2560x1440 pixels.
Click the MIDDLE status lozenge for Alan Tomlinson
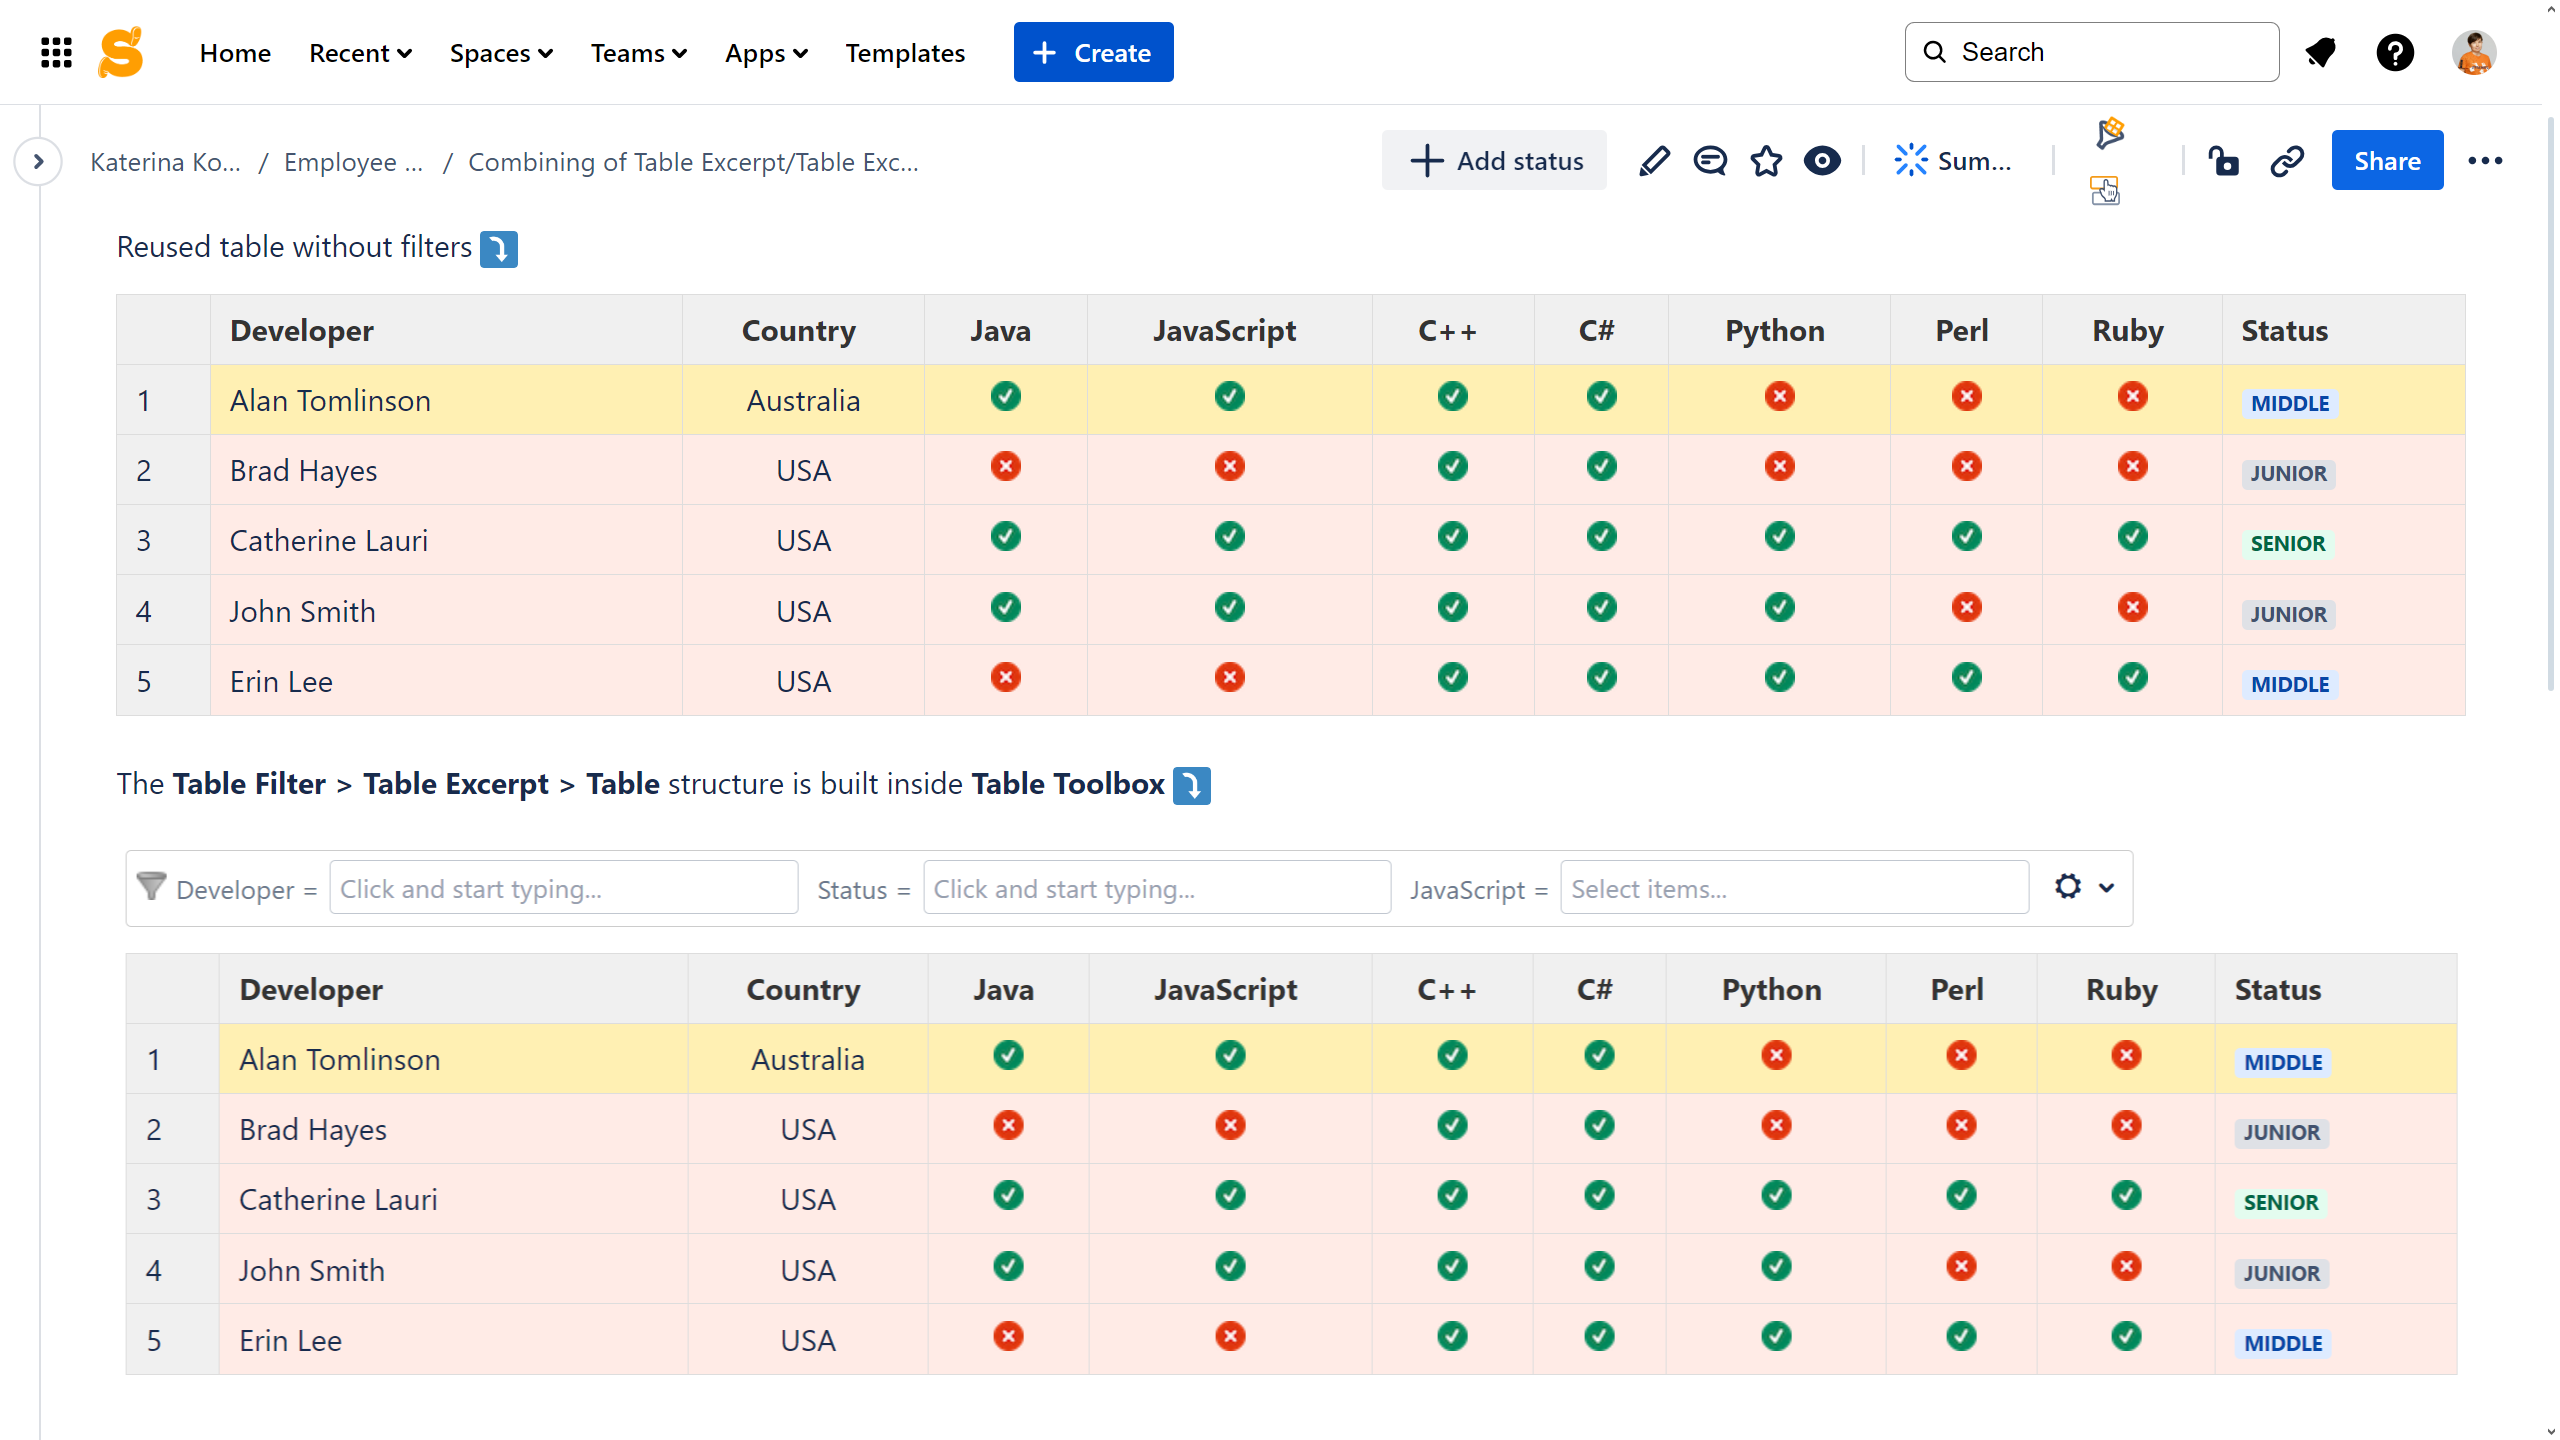[x=2289, y=403]
